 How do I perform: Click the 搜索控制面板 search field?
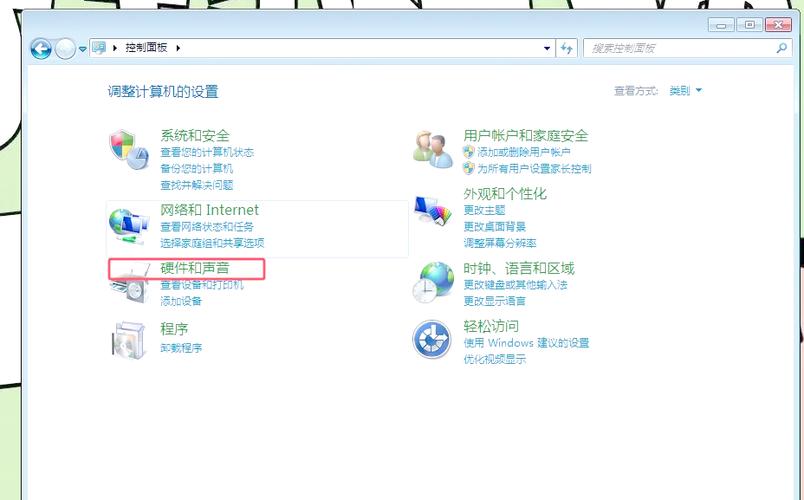tap(678, 48)
